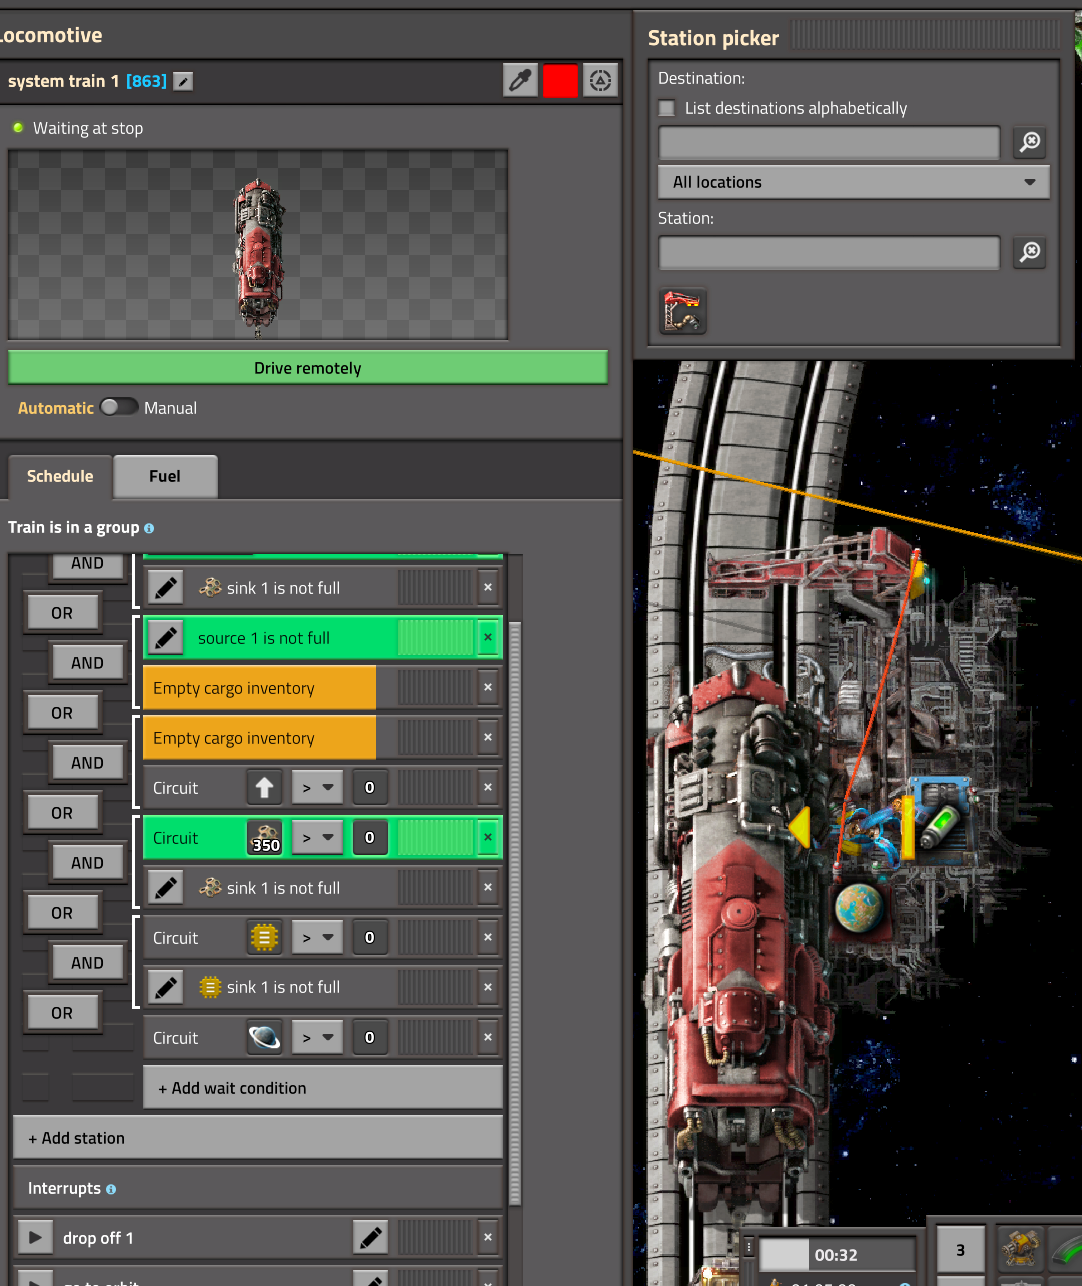
Task: Remove the source 1 is not full condition
Action: coord(488,638)
